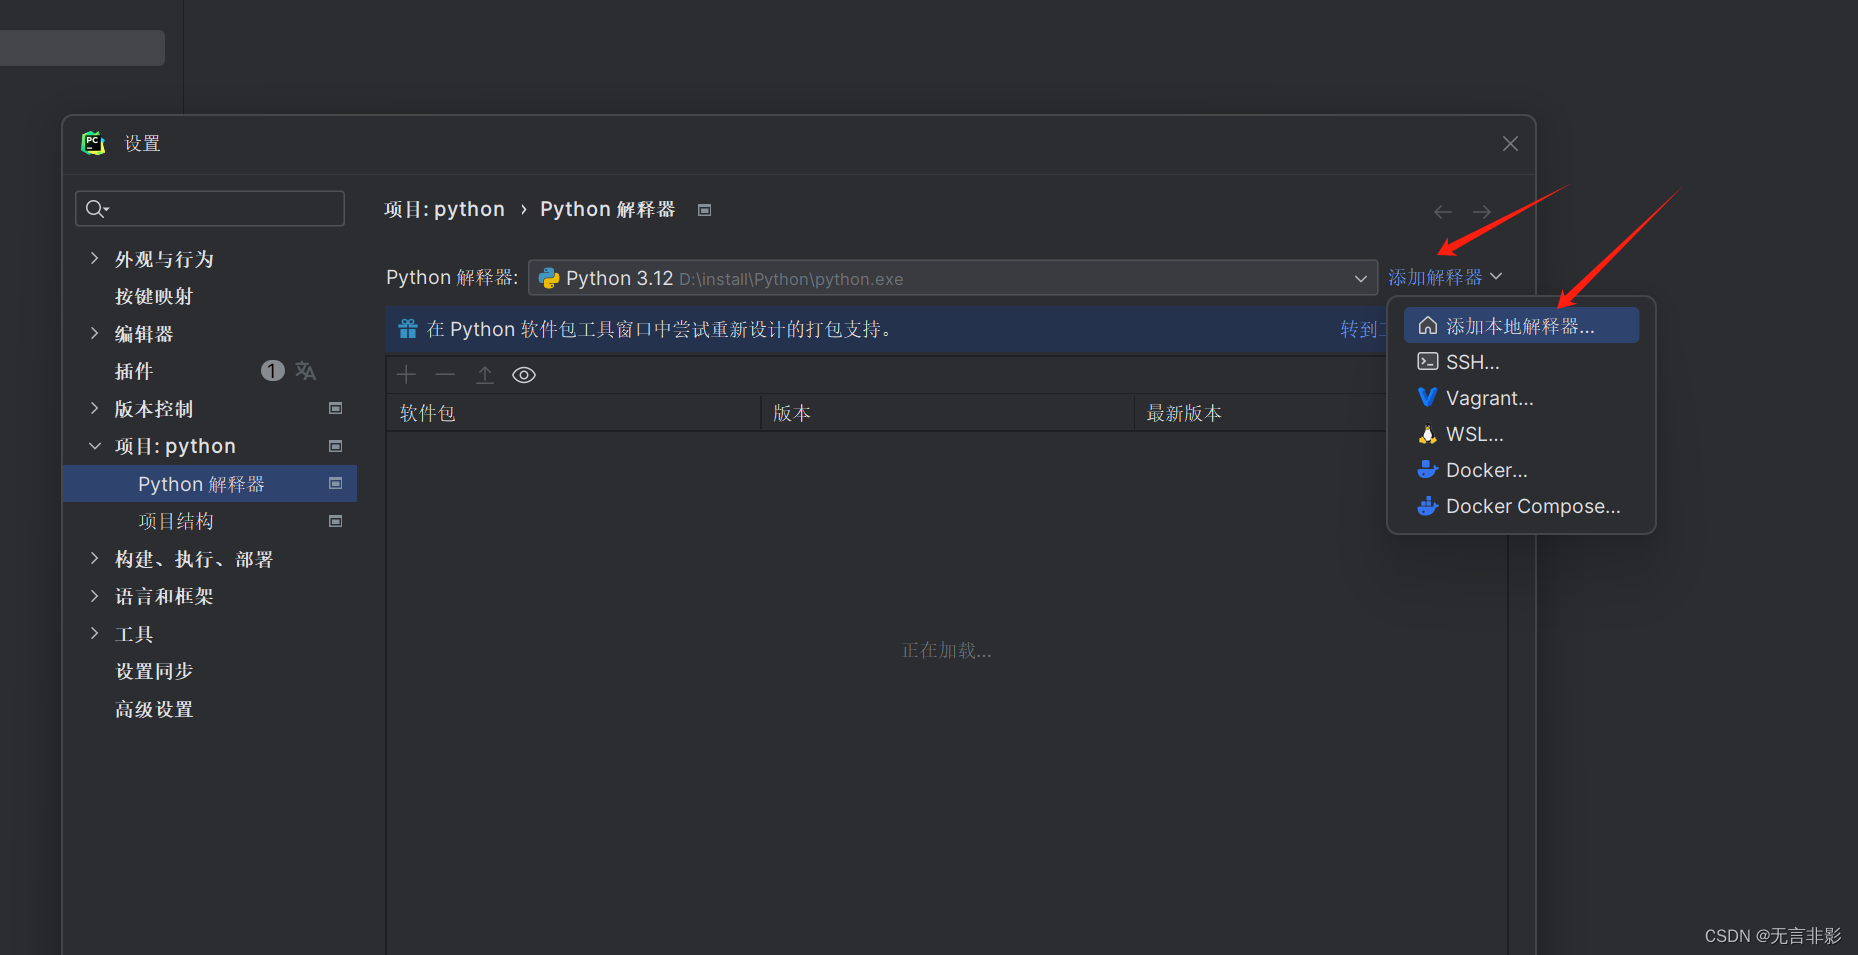
Task: Expand the 编辑器 section
Action: pos(94,333)
